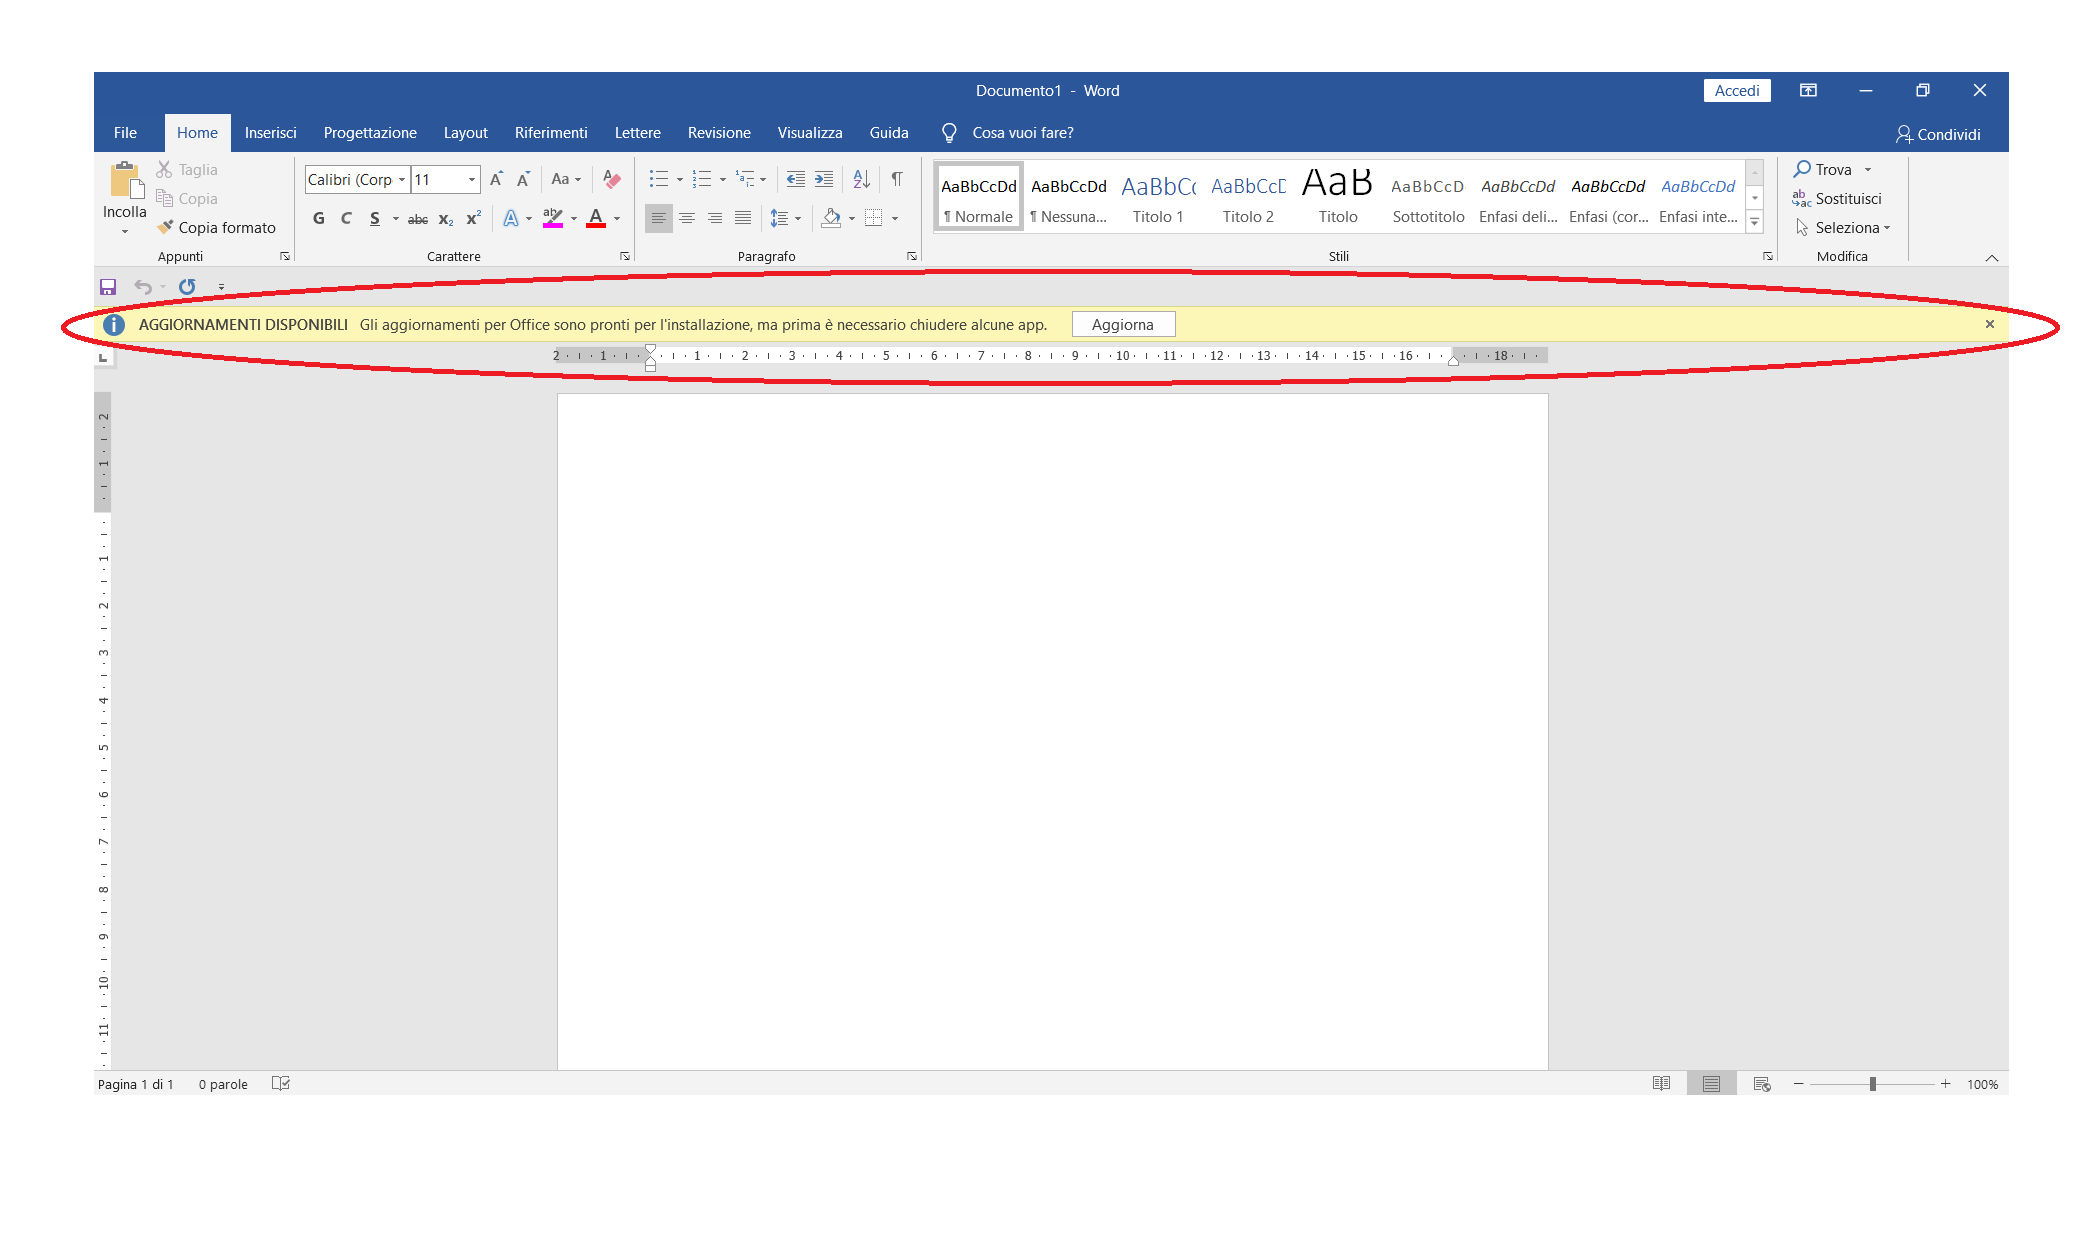Toggle strikethrough formatting
Image resolution: width=2100 pixels, height=1240 pixels.
pos(418,218)
